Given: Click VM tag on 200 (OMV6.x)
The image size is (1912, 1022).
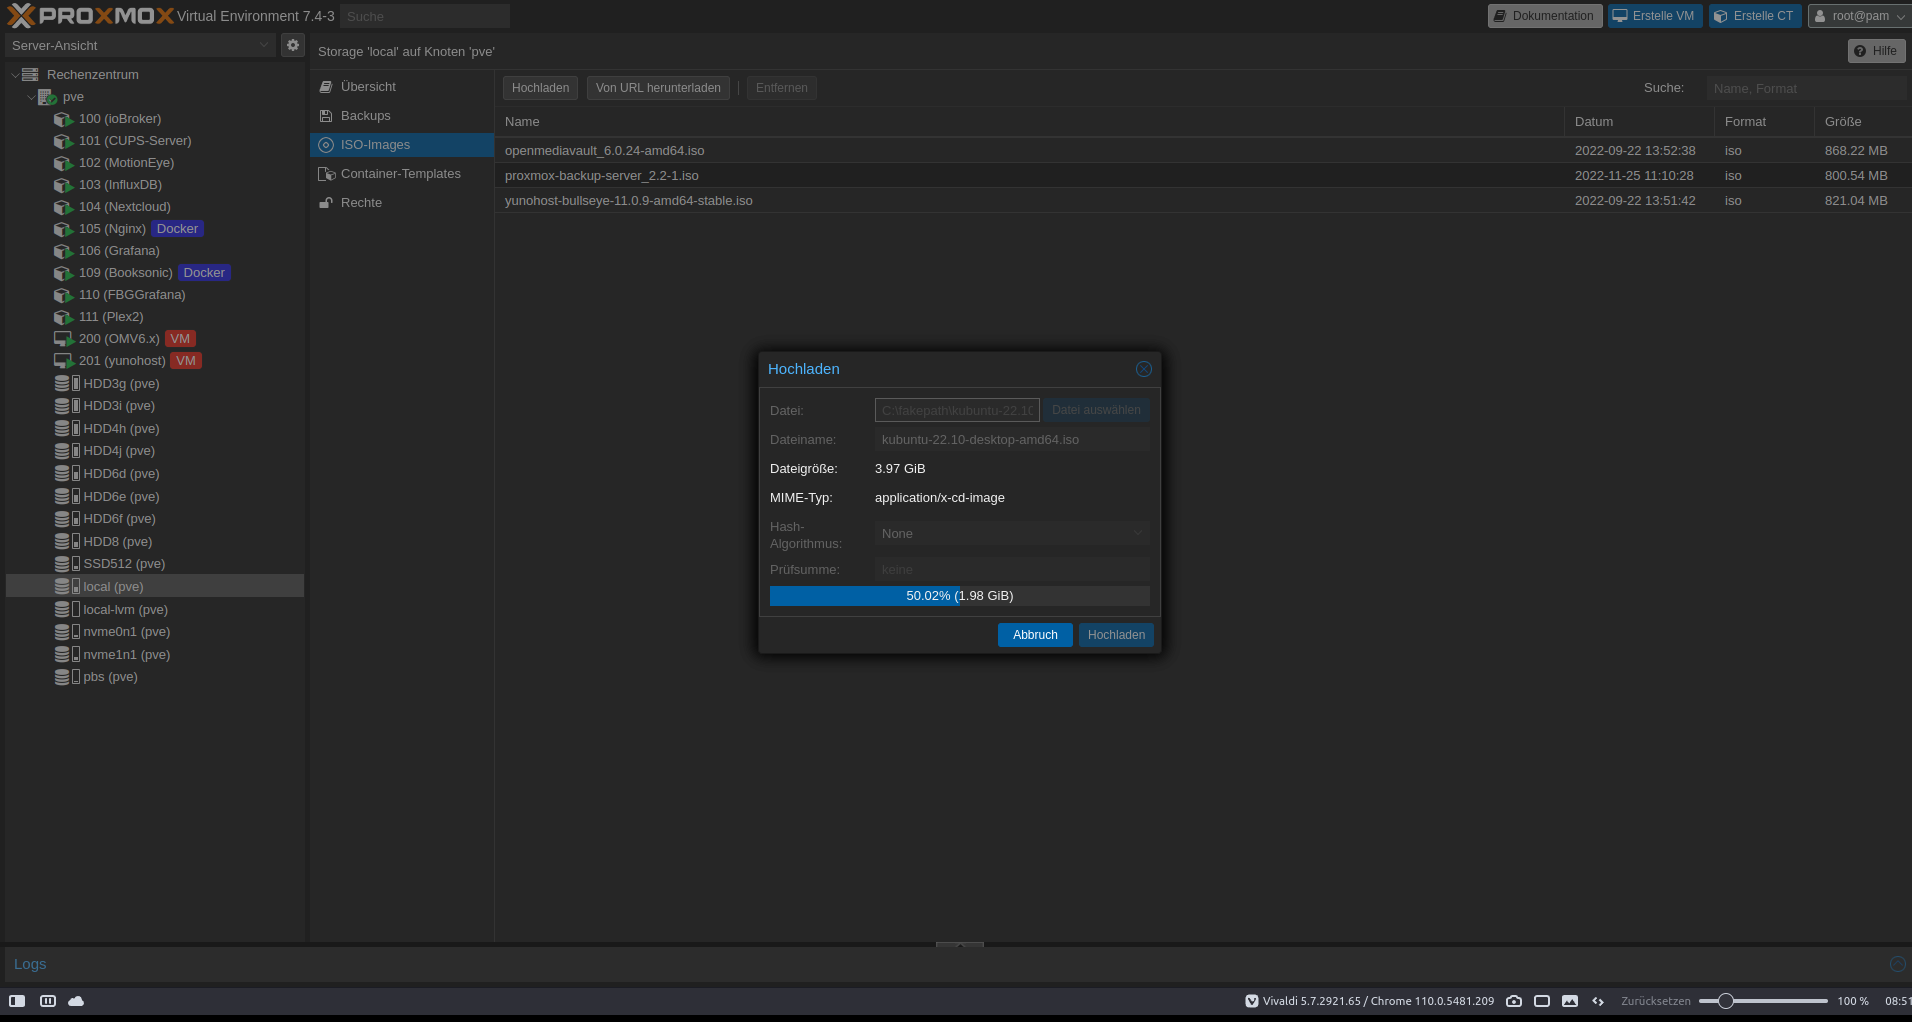Looking at the screenshot, I should pyautogui.click(x=180, y=339).
